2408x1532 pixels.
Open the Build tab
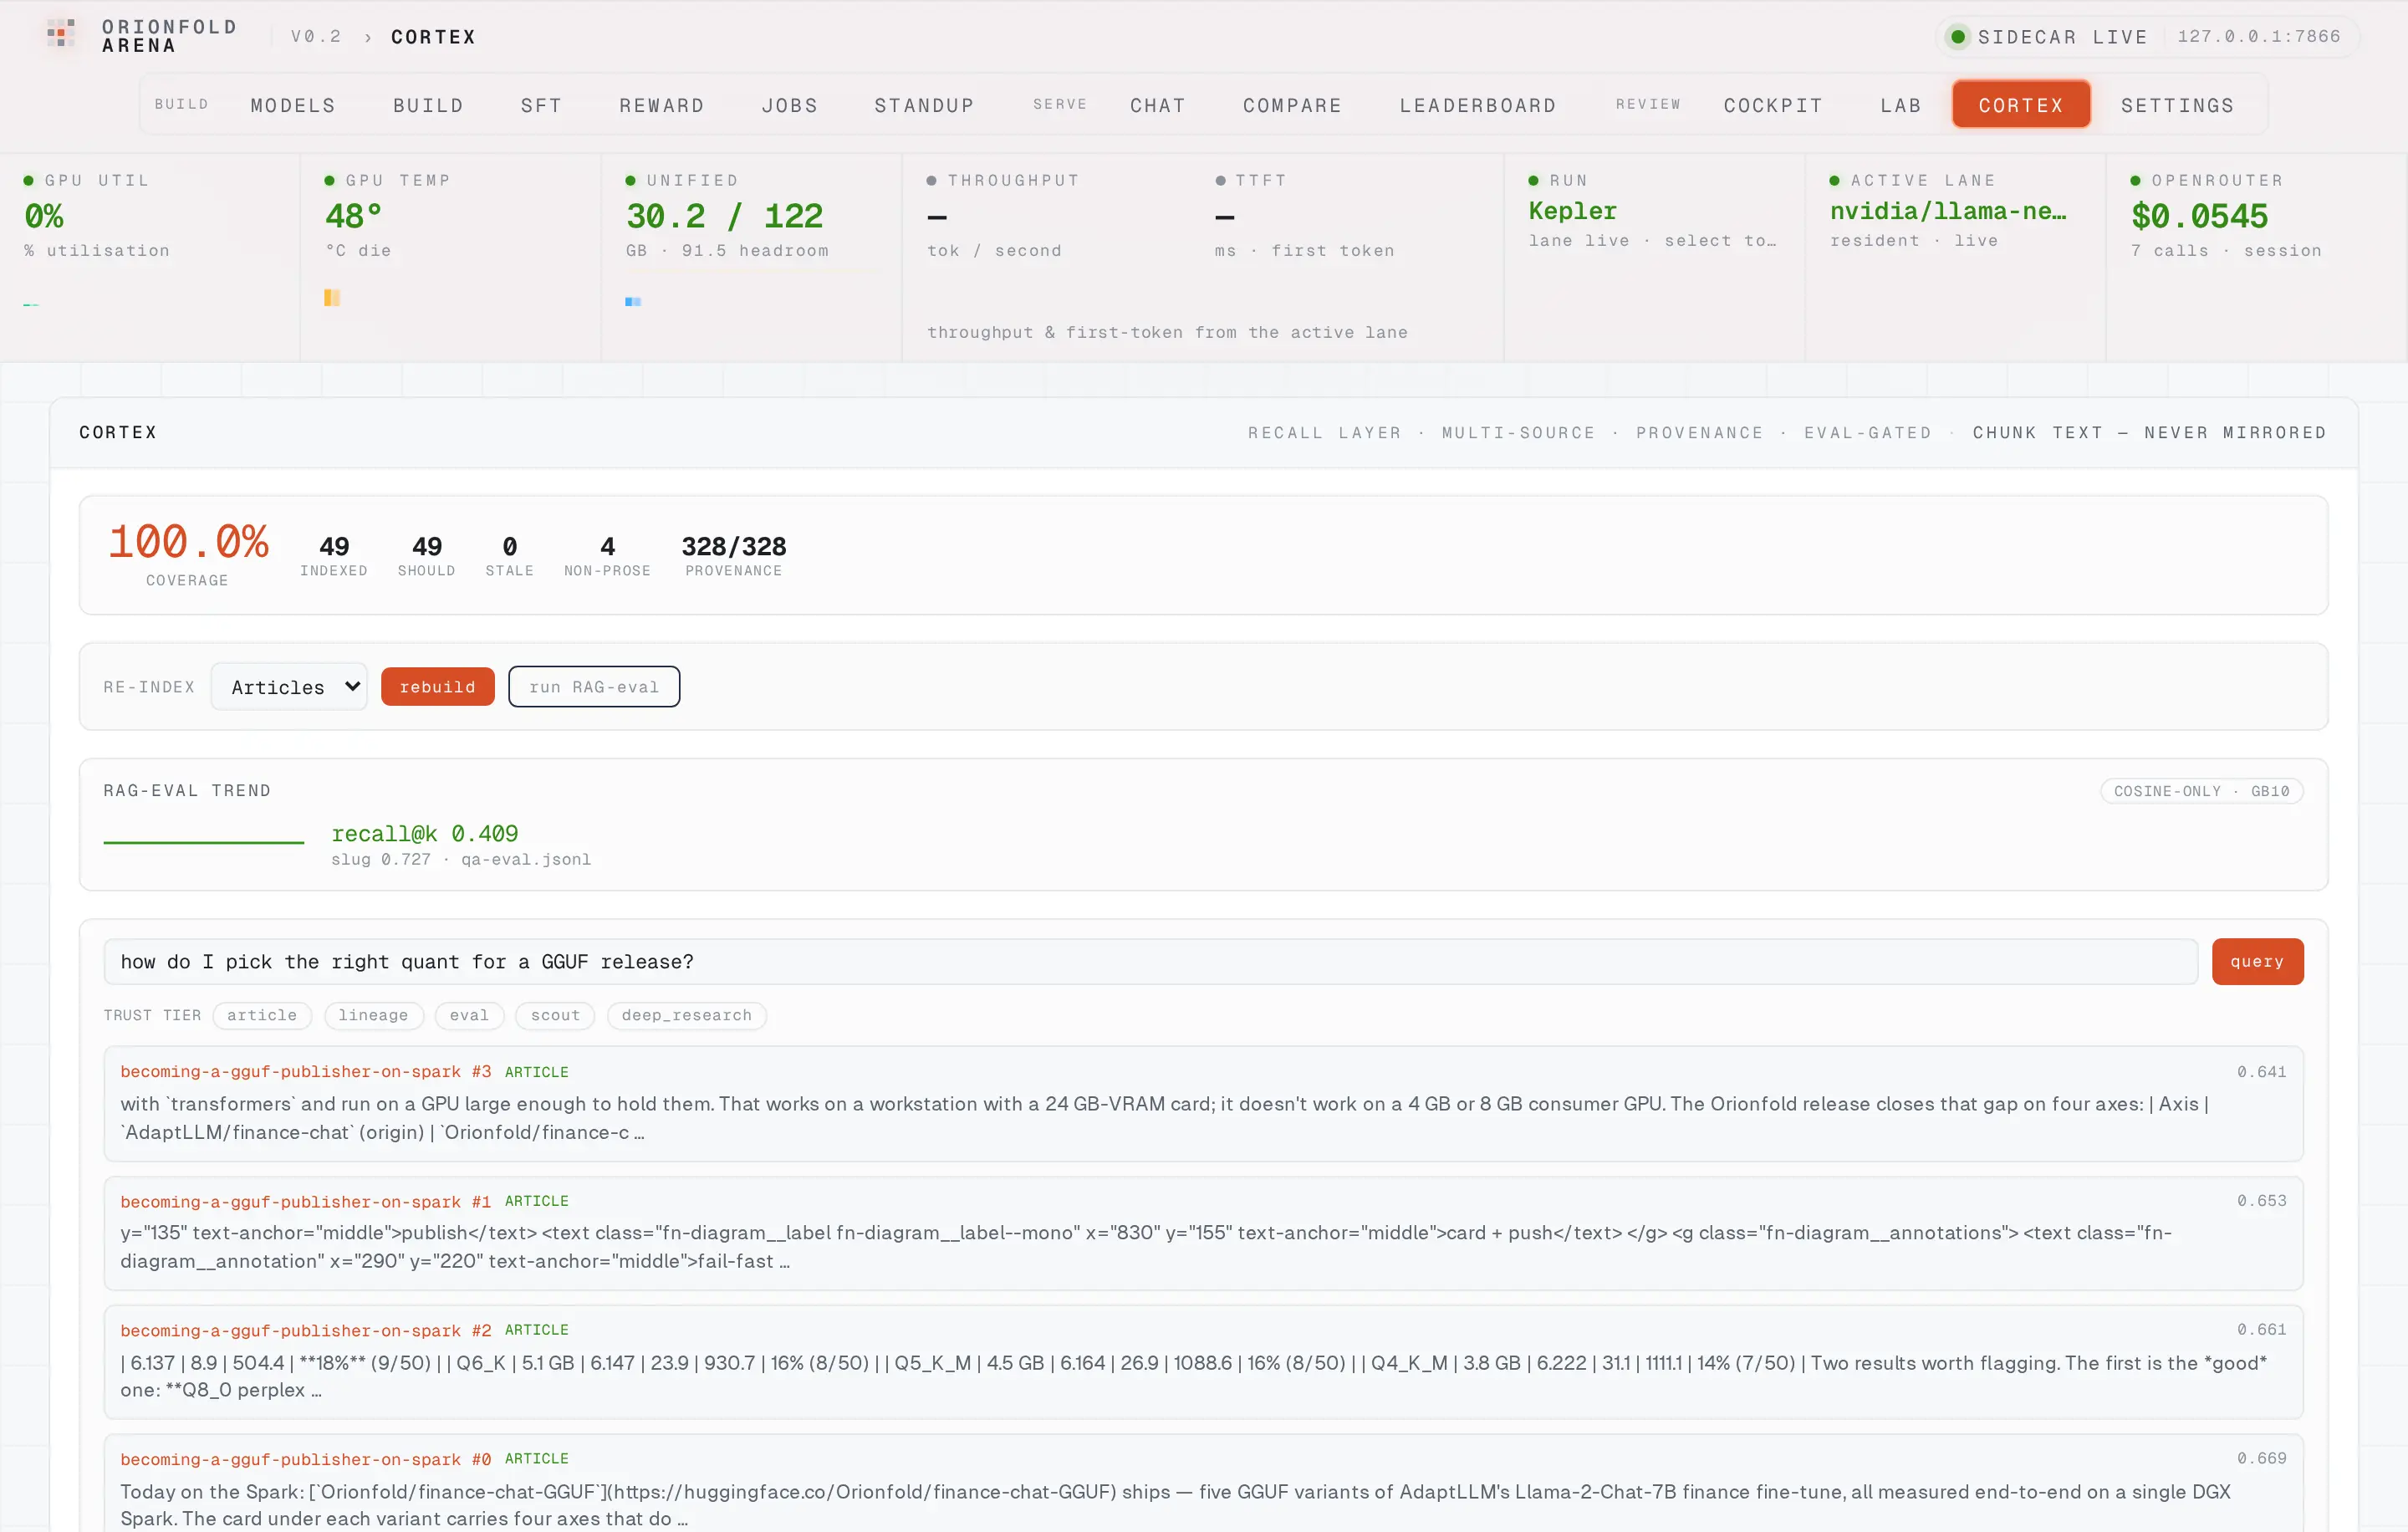(x=428, y=105)
